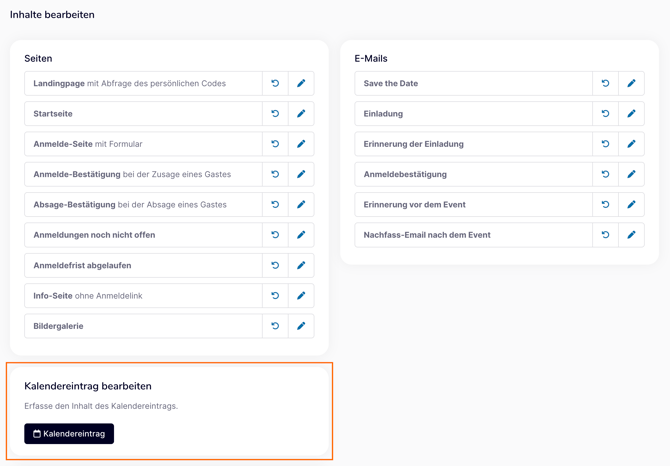Edit Erinnerung vor dem Event email
This screenshot has width=670, height=466.
631,205
